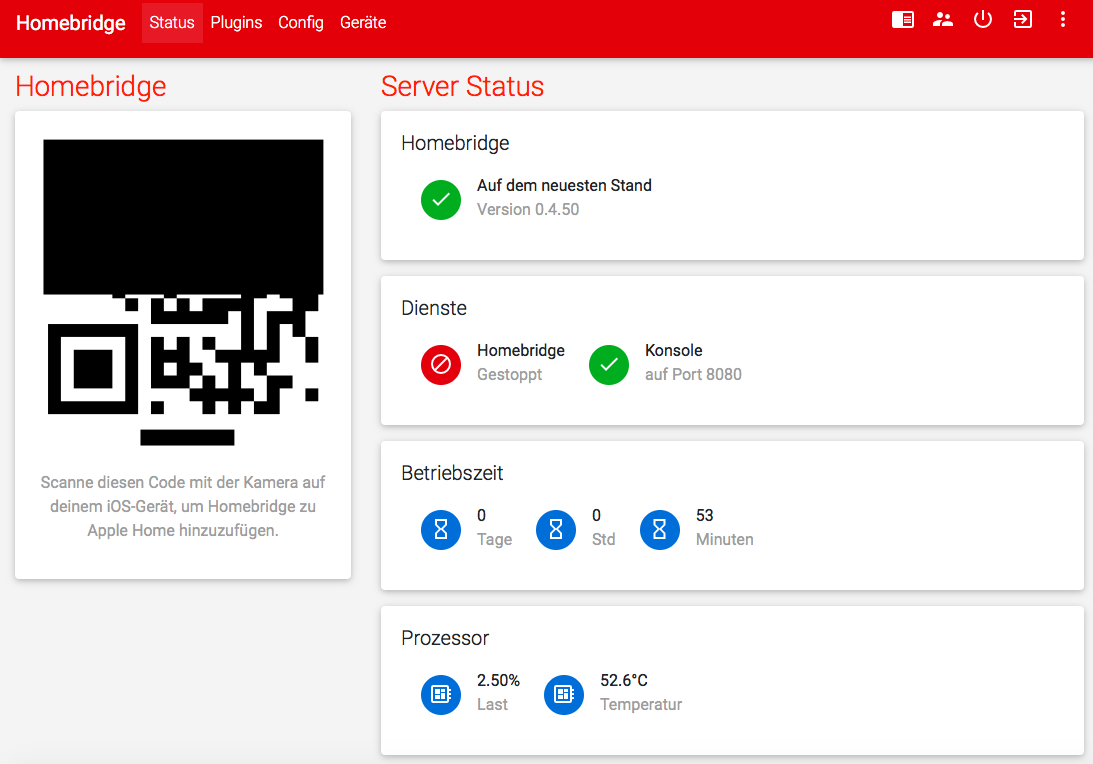This screenshot has height=764, width=1093.
Task: Click the Homebridge QR code image
Action: (183, 292)
